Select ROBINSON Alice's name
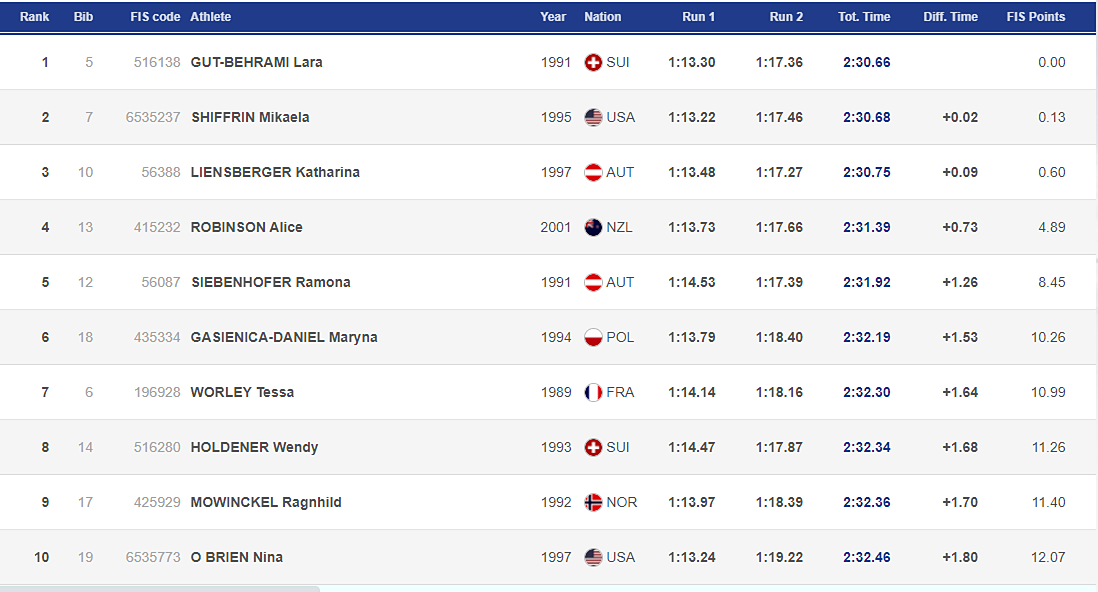 point(246,227)
